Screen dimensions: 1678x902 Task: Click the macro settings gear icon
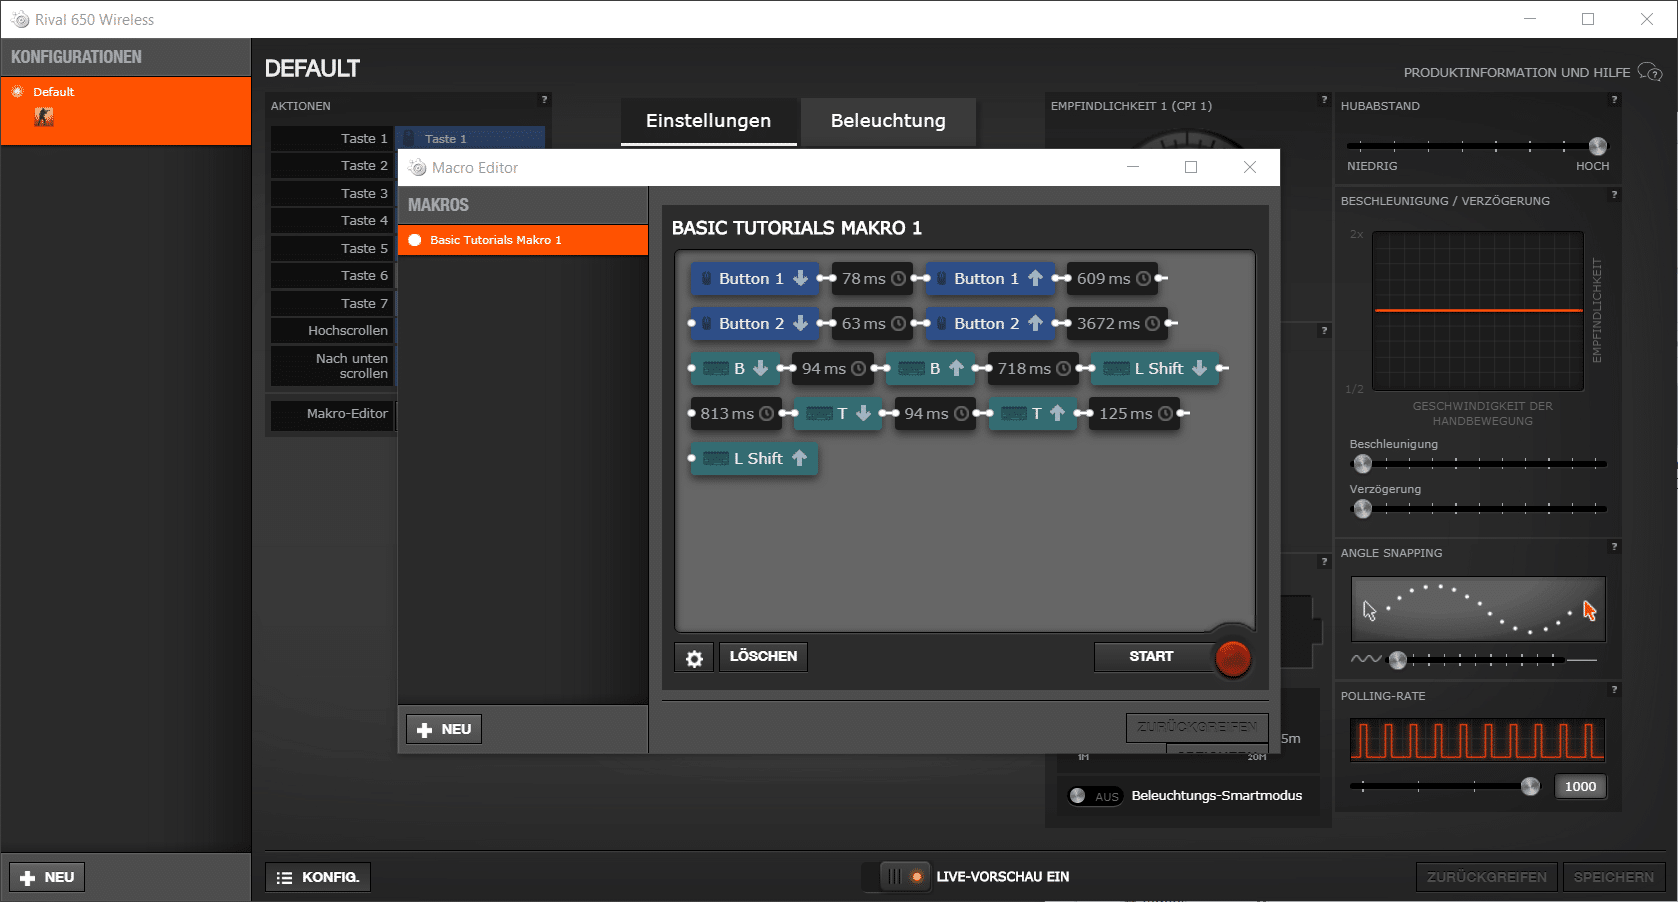point(694,658)
